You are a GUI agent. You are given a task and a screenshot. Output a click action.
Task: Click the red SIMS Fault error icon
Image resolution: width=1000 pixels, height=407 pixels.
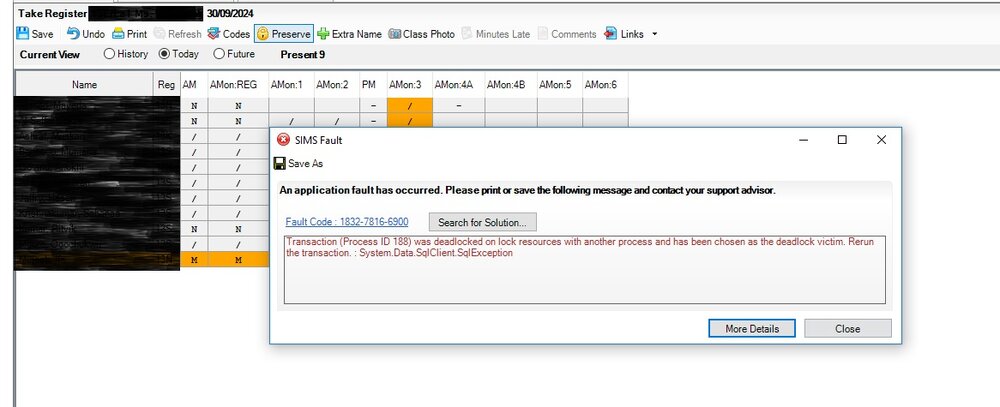click(x=283, y=140)
